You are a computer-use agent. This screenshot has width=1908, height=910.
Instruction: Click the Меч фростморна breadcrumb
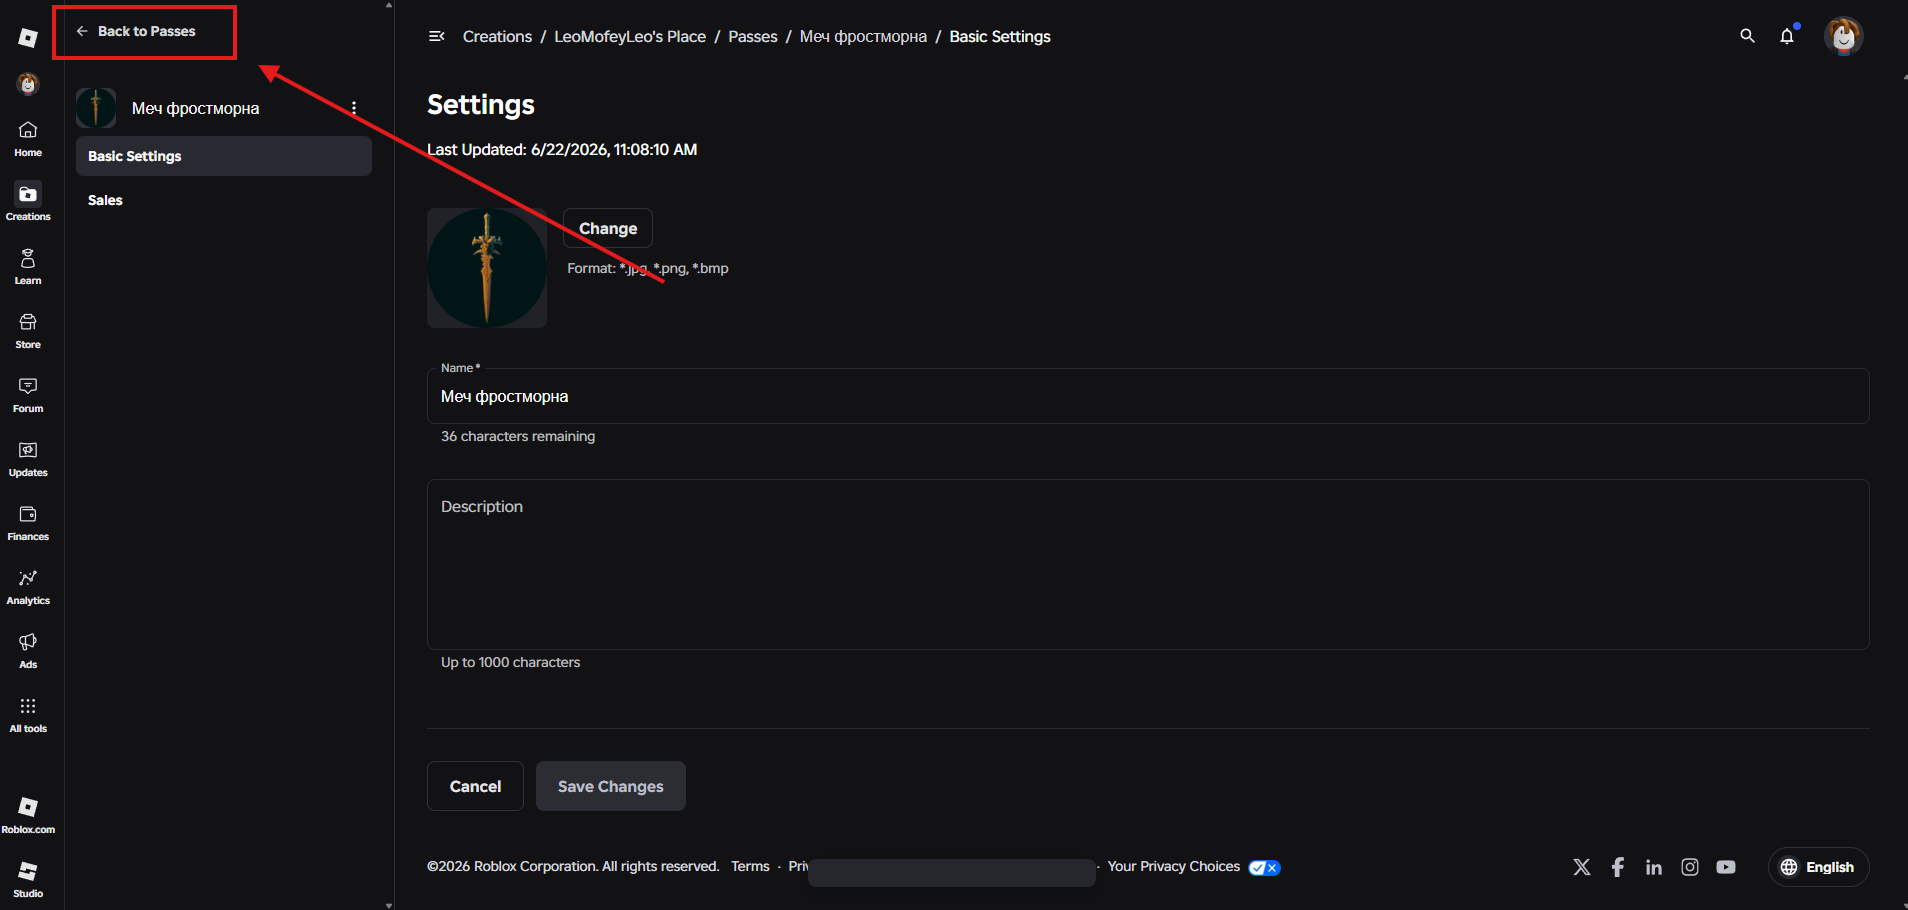coord(863,36)
